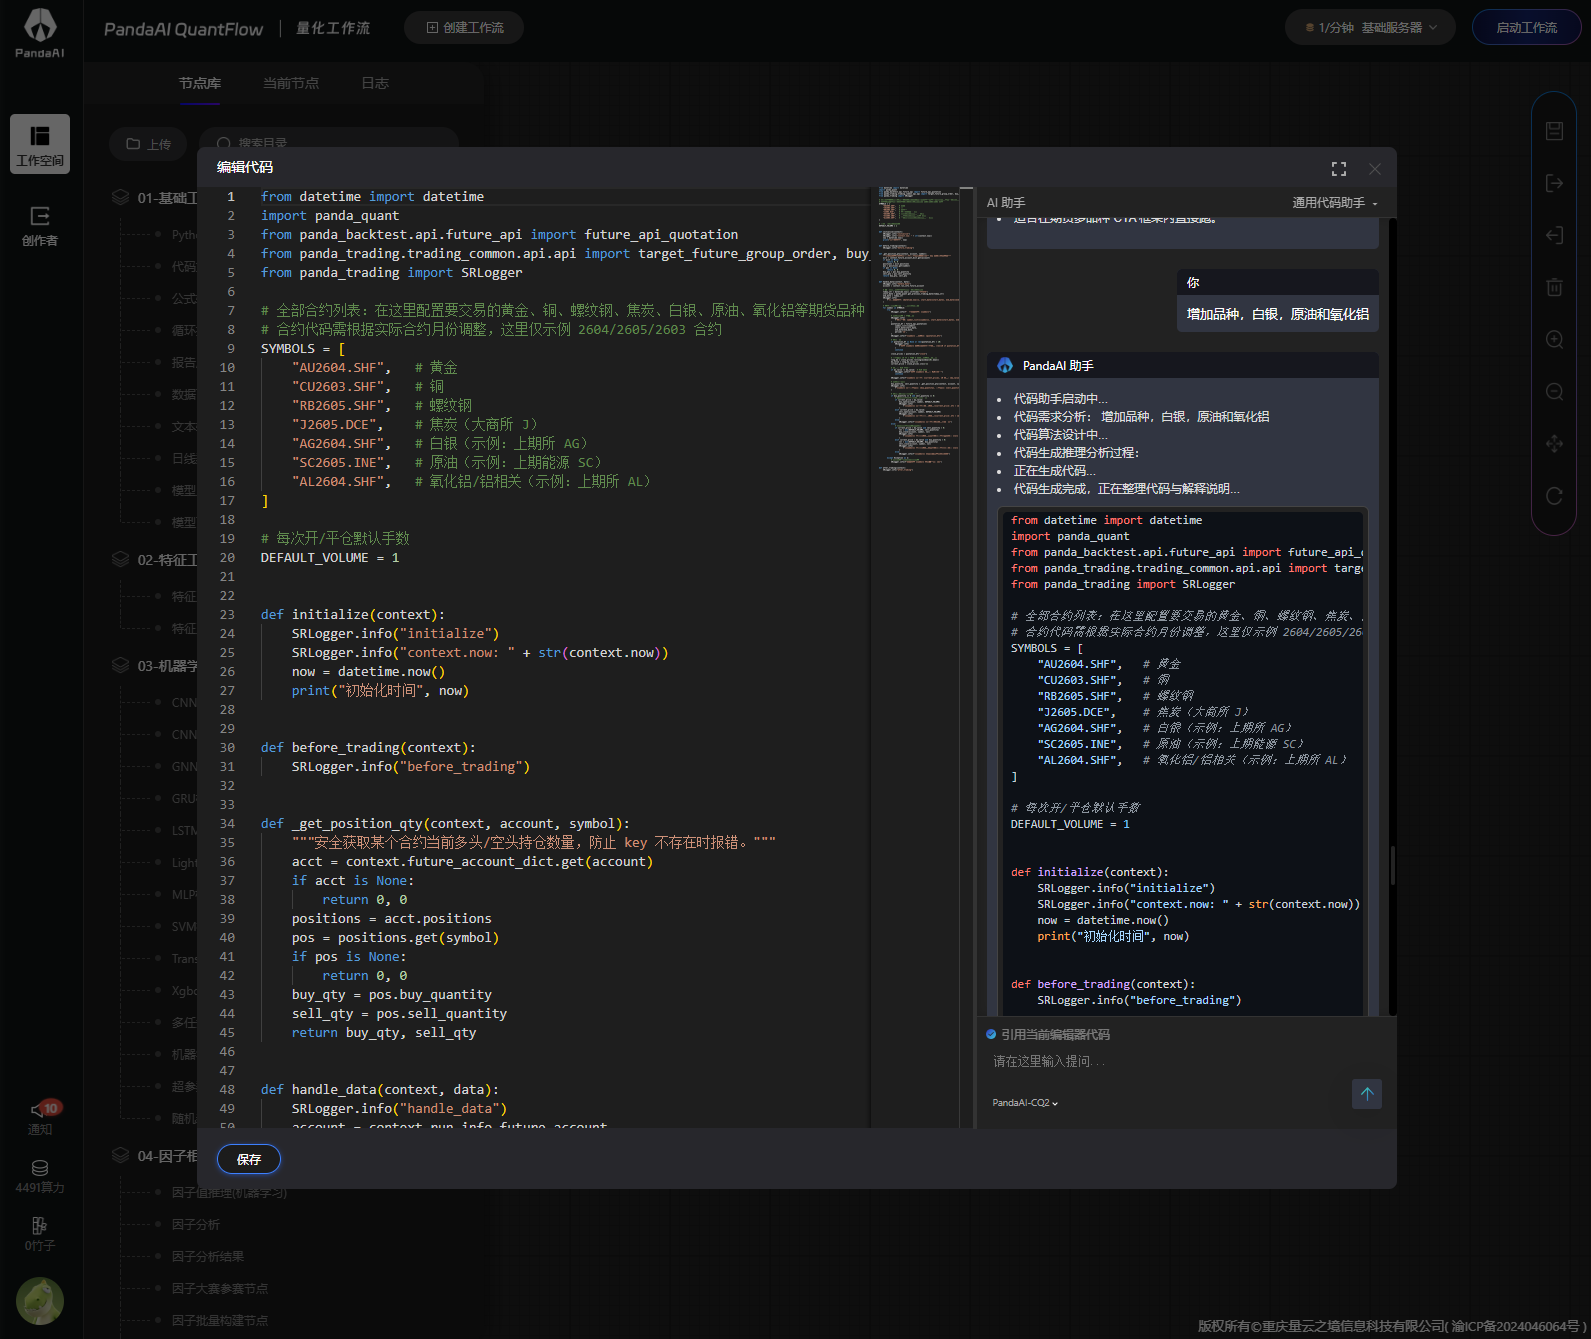Click the 编辑代码 dialog title

(245, 167)
